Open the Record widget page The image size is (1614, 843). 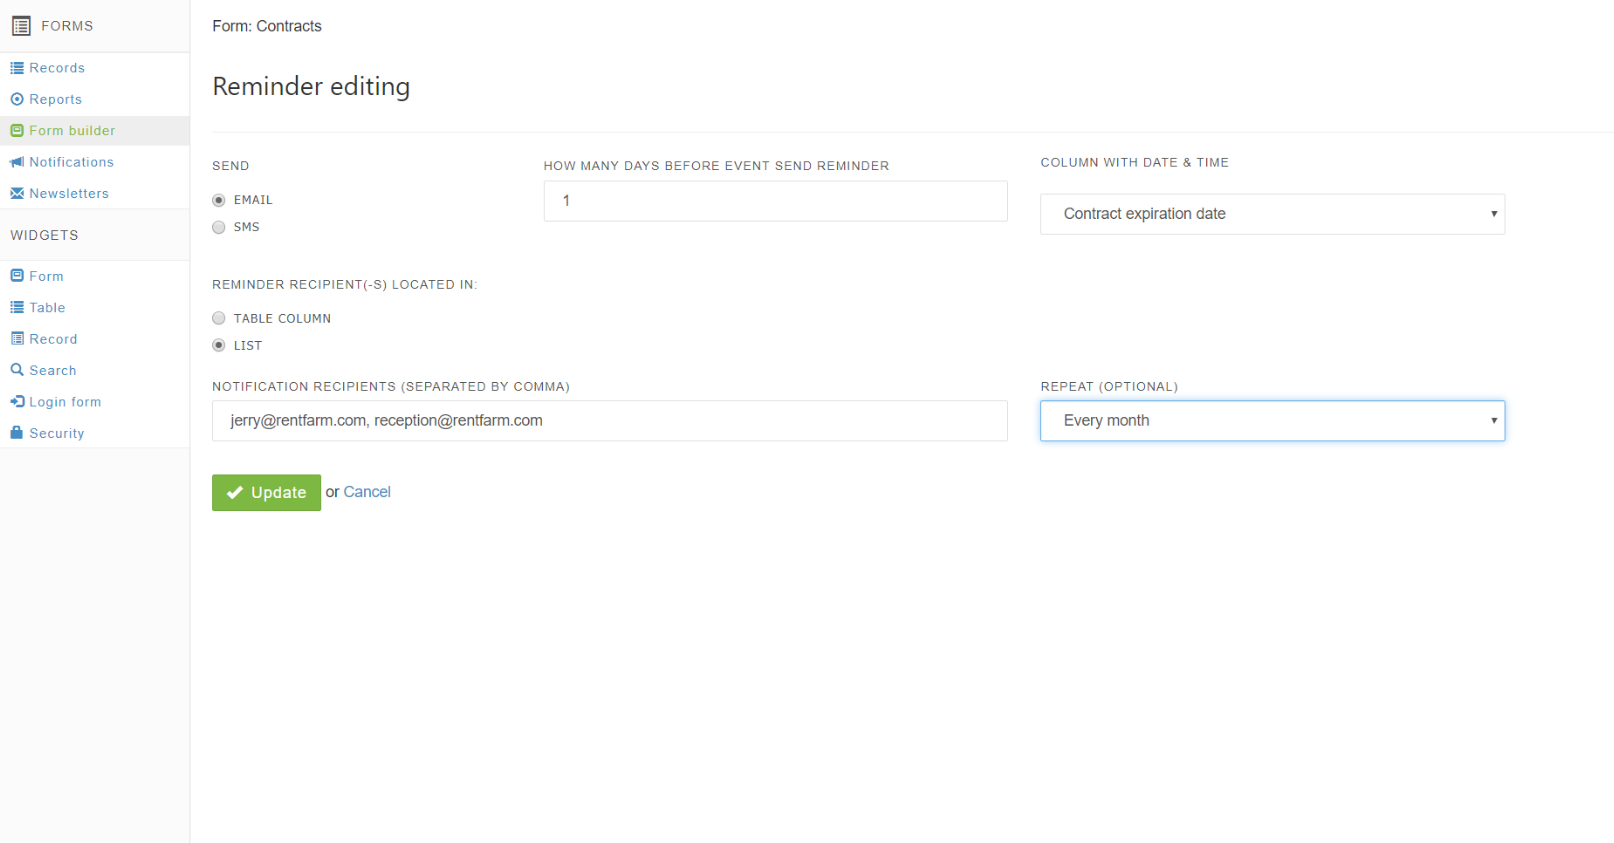53,339
